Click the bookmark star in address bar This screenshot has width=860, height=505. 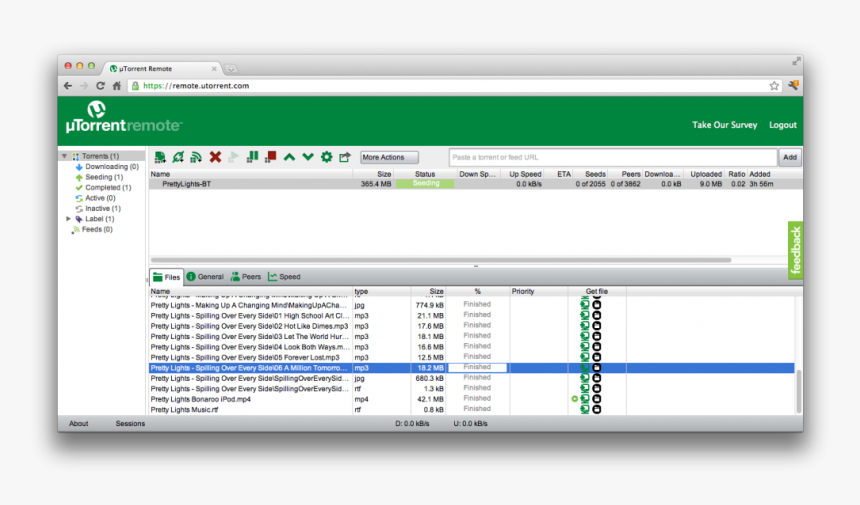774,86
